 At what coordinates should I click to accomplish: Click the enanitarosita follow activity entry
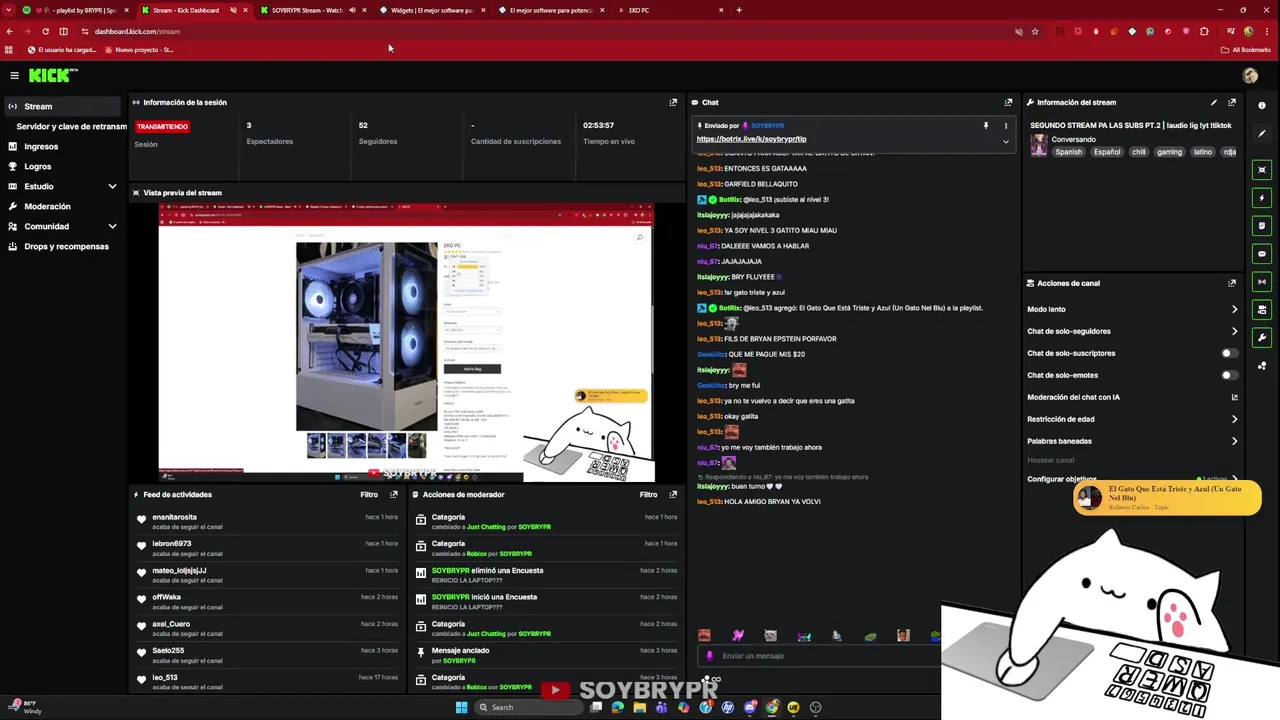(268, 521)
